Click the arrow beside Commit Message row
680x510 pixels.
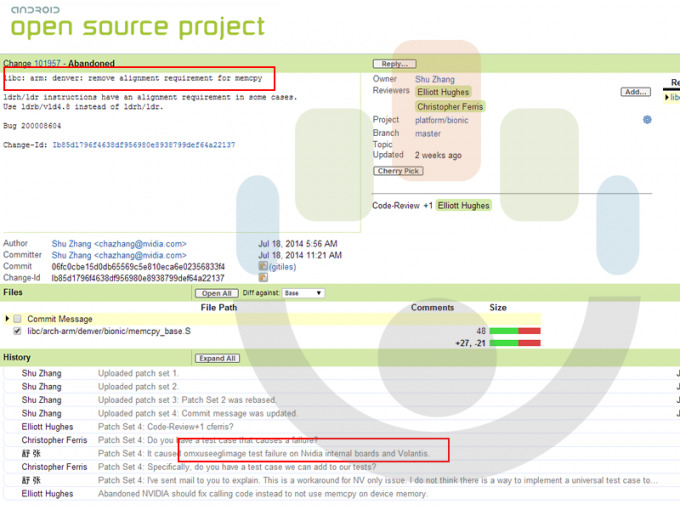(x=6, y=319)
